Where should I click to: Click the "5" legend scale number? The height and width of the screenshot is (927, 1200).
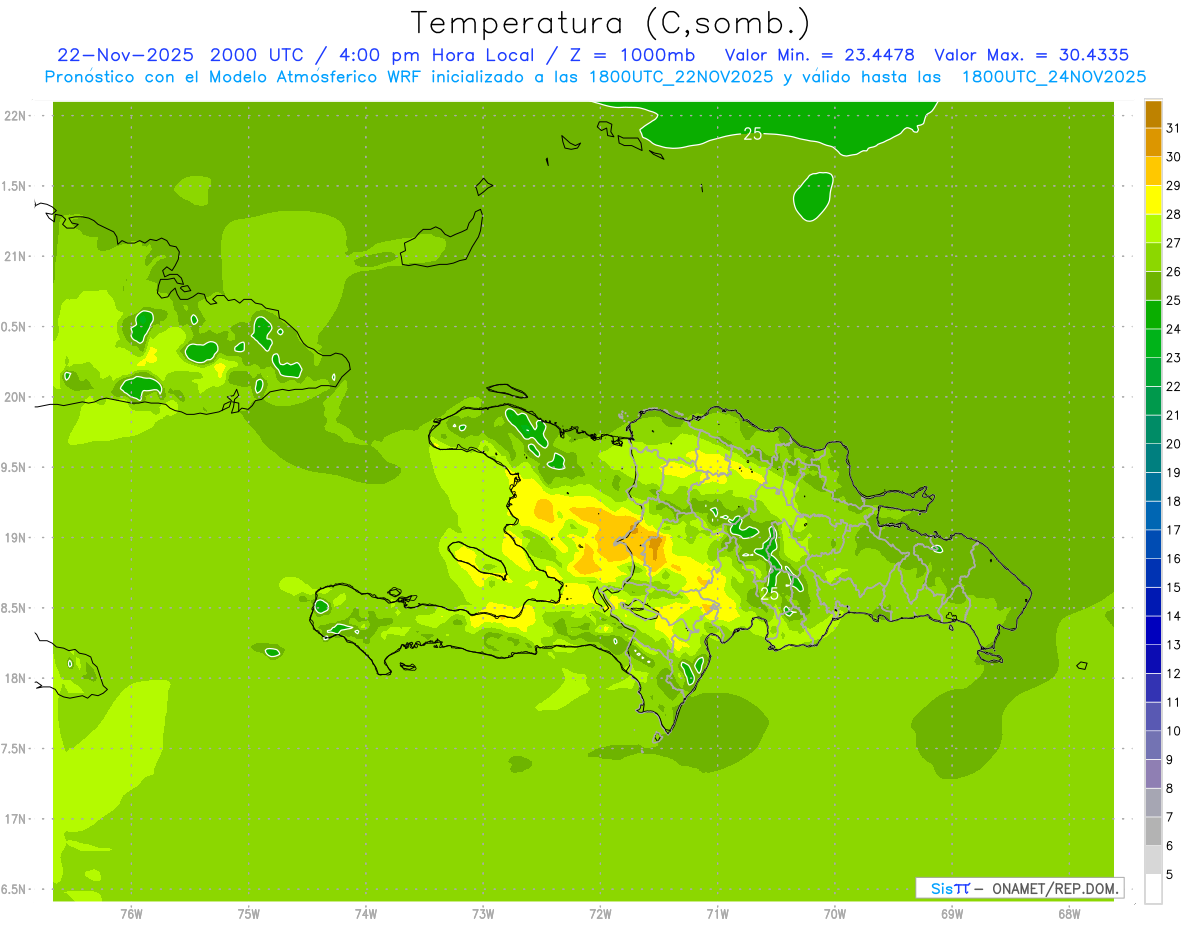point(1171,875)
